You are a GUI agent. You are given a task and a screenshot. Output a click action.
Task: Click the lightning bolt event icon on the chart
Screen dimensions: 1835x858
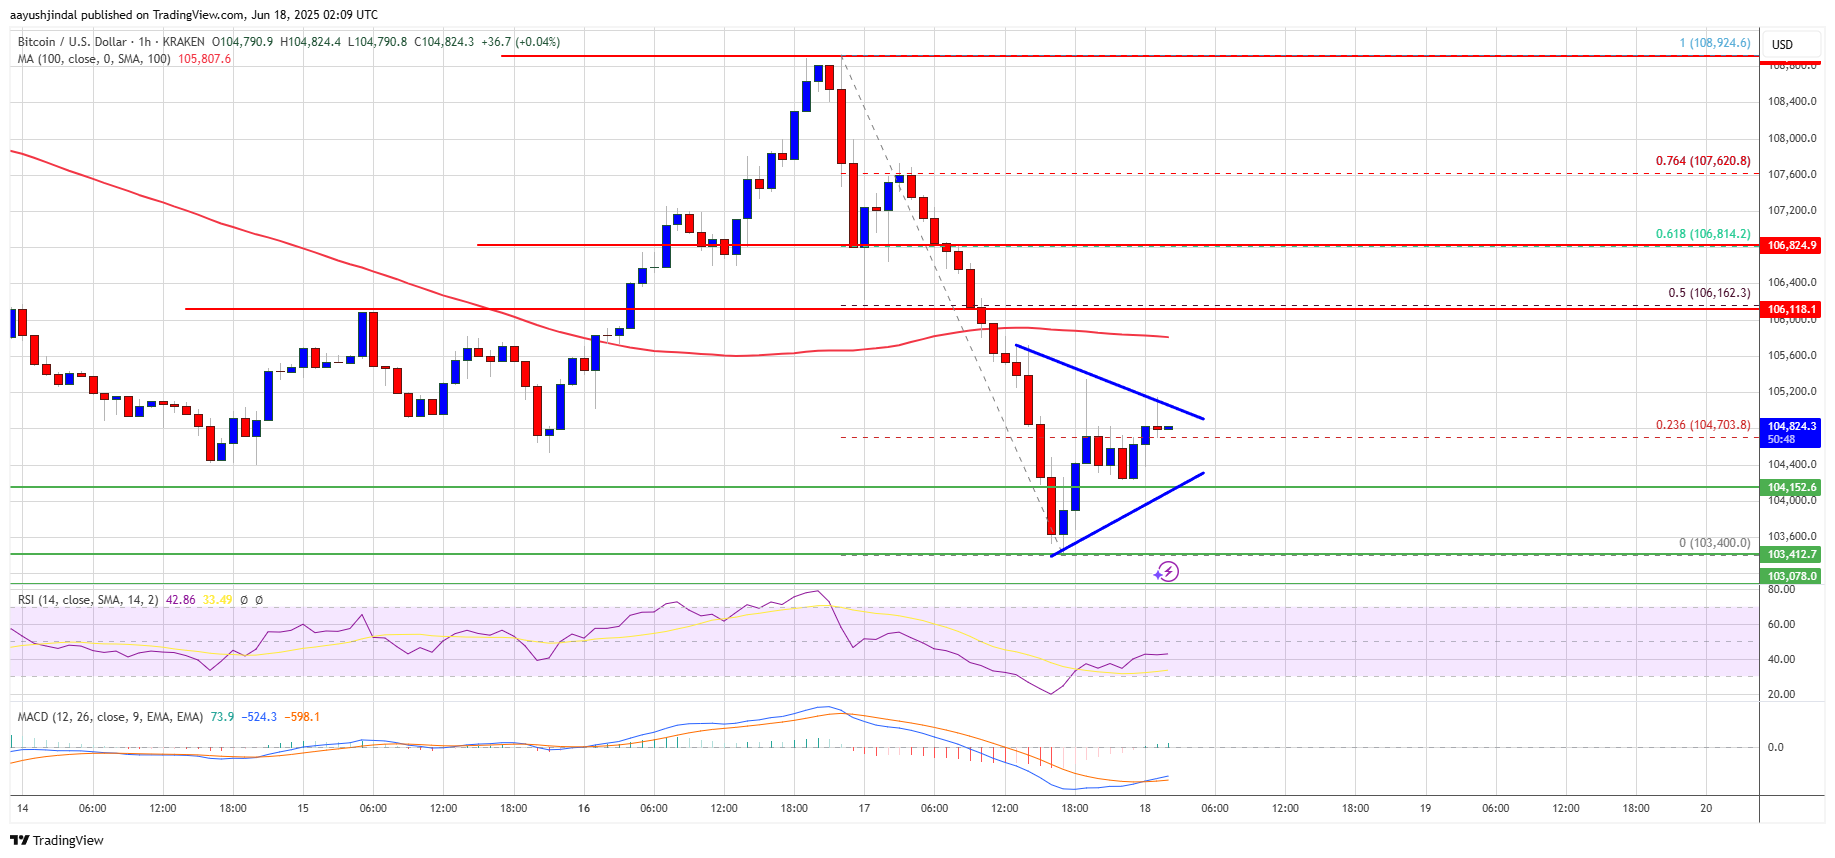1167,572
